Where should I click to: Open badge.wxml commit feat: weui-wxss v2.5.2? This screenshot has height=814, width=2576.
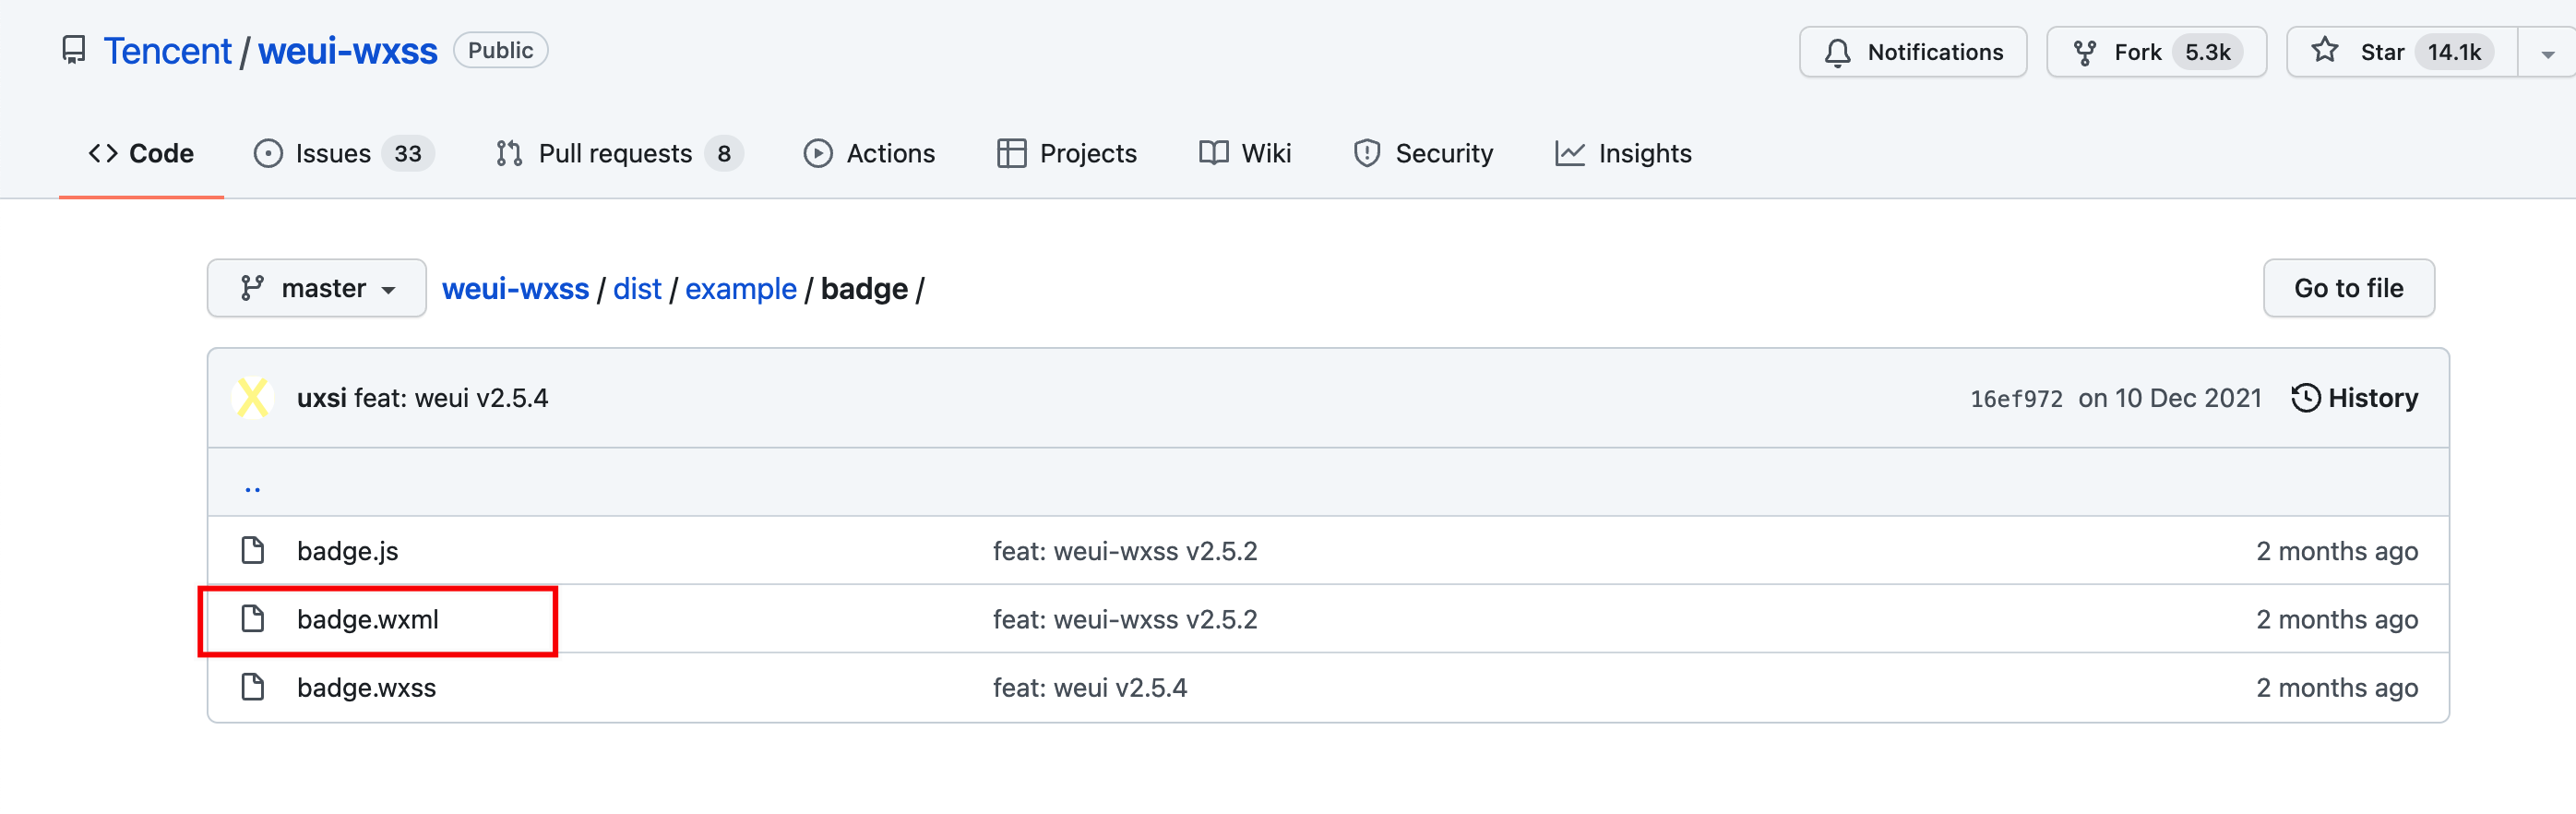point(1125,620)
